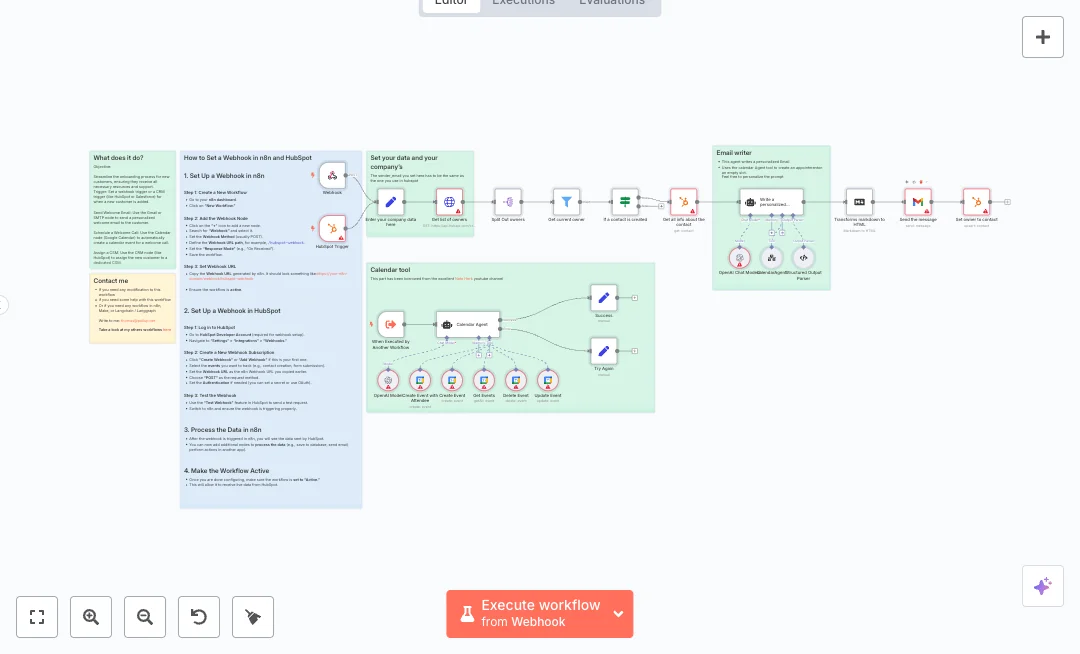Add a node with the plus button

[1042, 37]
